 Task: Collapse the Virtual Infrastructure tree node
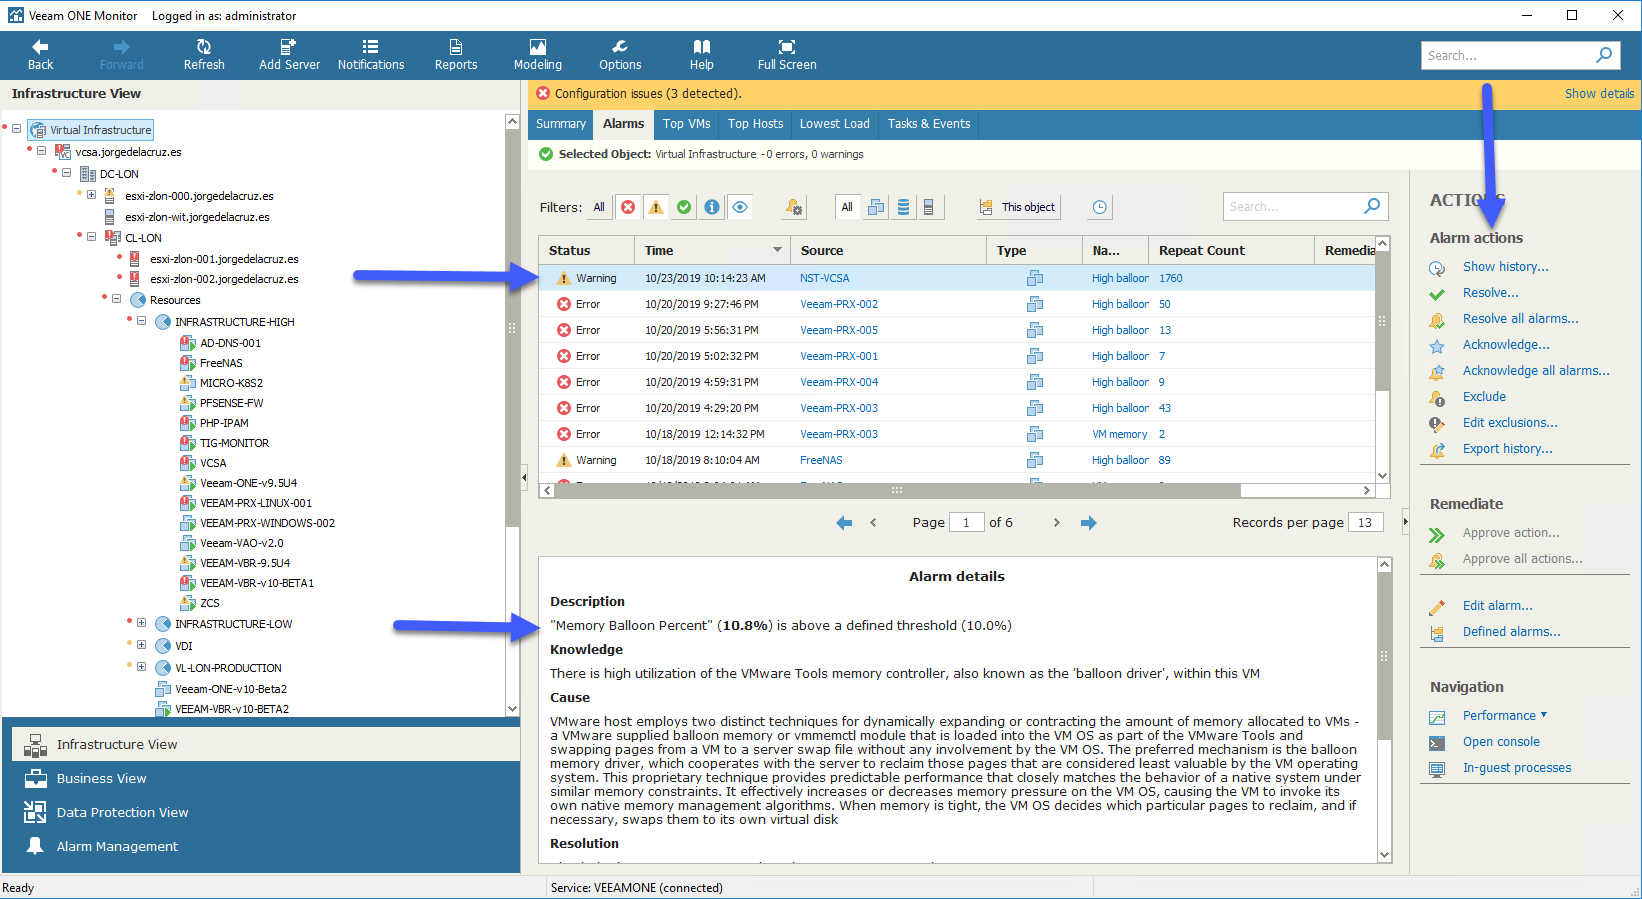click(17, 129)
